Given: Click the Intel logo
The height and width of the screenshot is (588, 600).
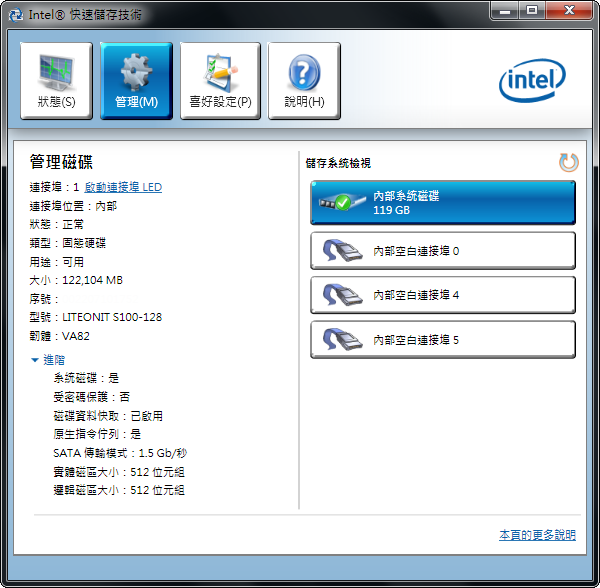Looking at the screenshot, I should click(532, 80).
